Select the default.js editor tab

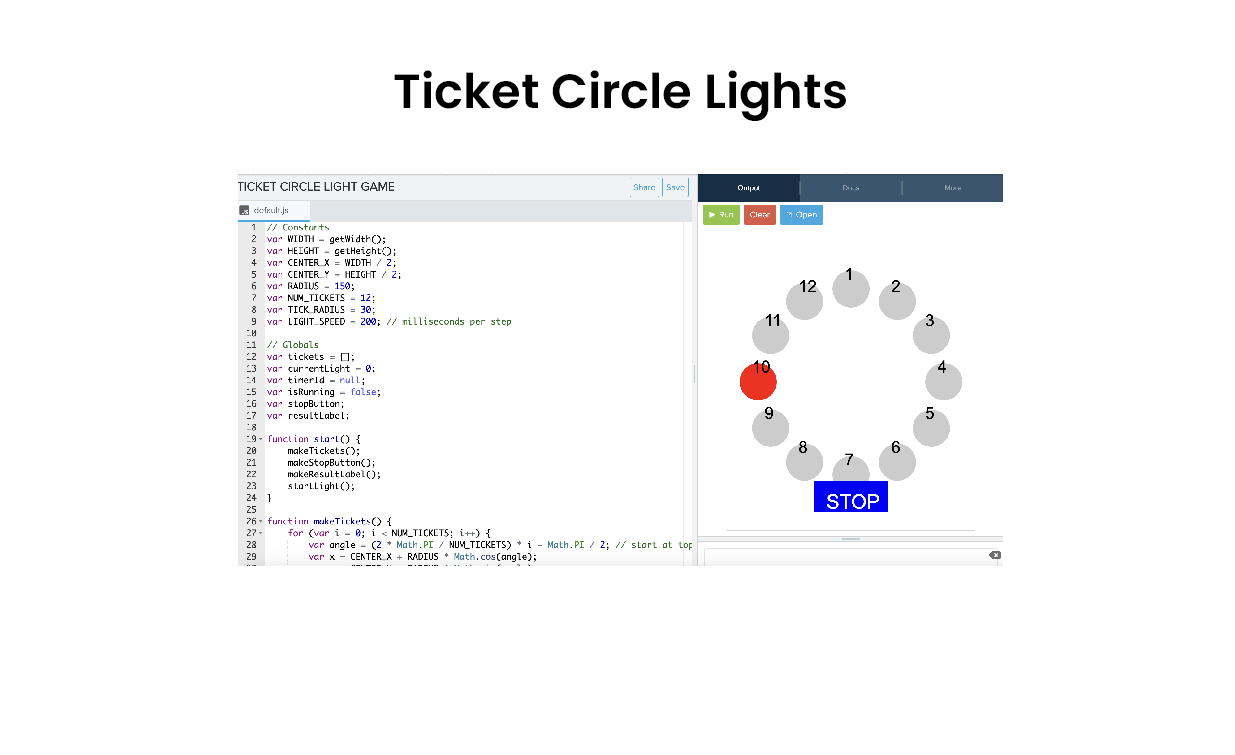[x=272, y=210]
